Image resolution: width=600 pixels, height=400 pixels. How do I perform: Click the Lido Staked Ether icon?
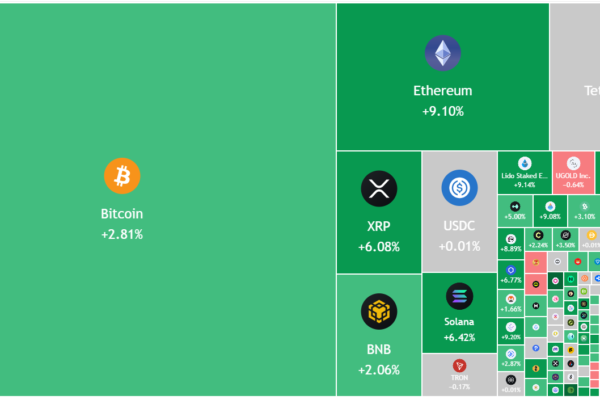524,163
